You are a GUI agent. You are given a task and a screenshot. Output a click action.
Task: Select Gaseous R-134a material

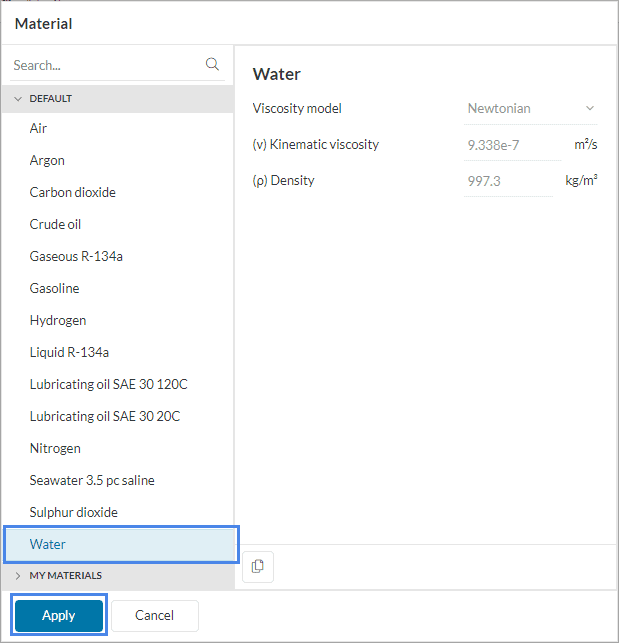tap(76, 256)
